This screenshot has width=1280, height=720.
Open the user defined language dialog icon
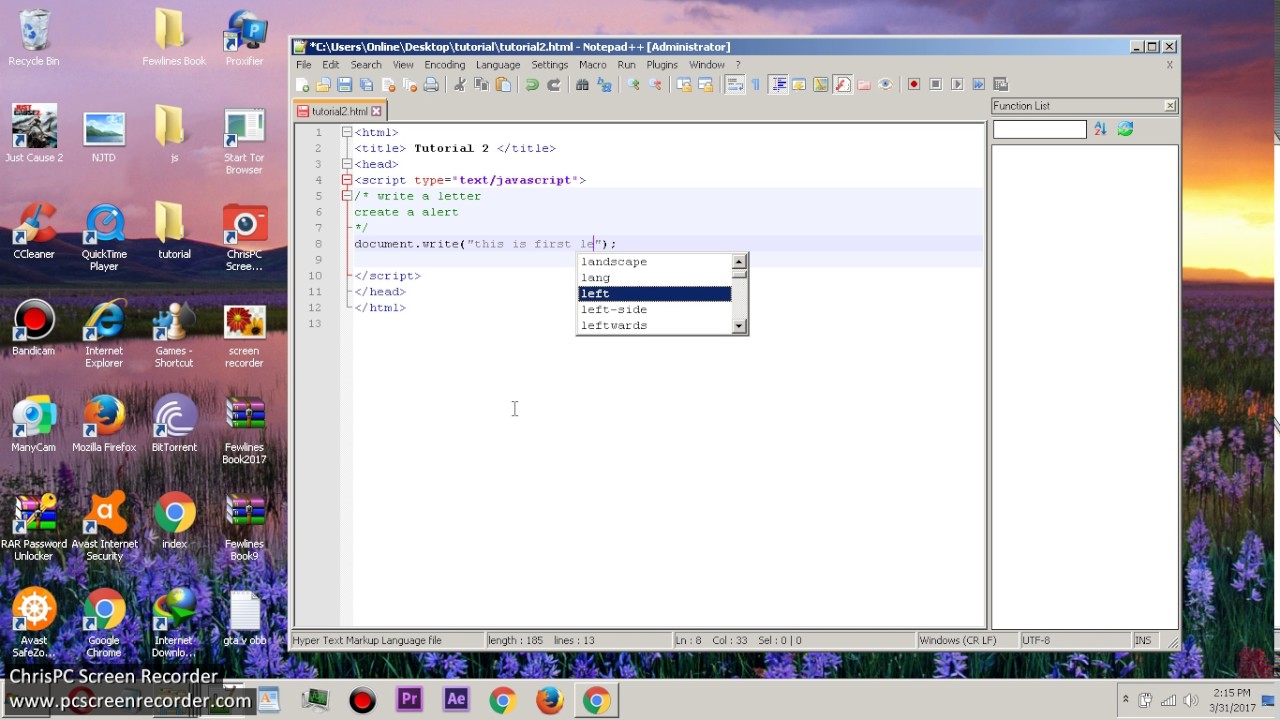pyautogui.click(x=799, y=85)
